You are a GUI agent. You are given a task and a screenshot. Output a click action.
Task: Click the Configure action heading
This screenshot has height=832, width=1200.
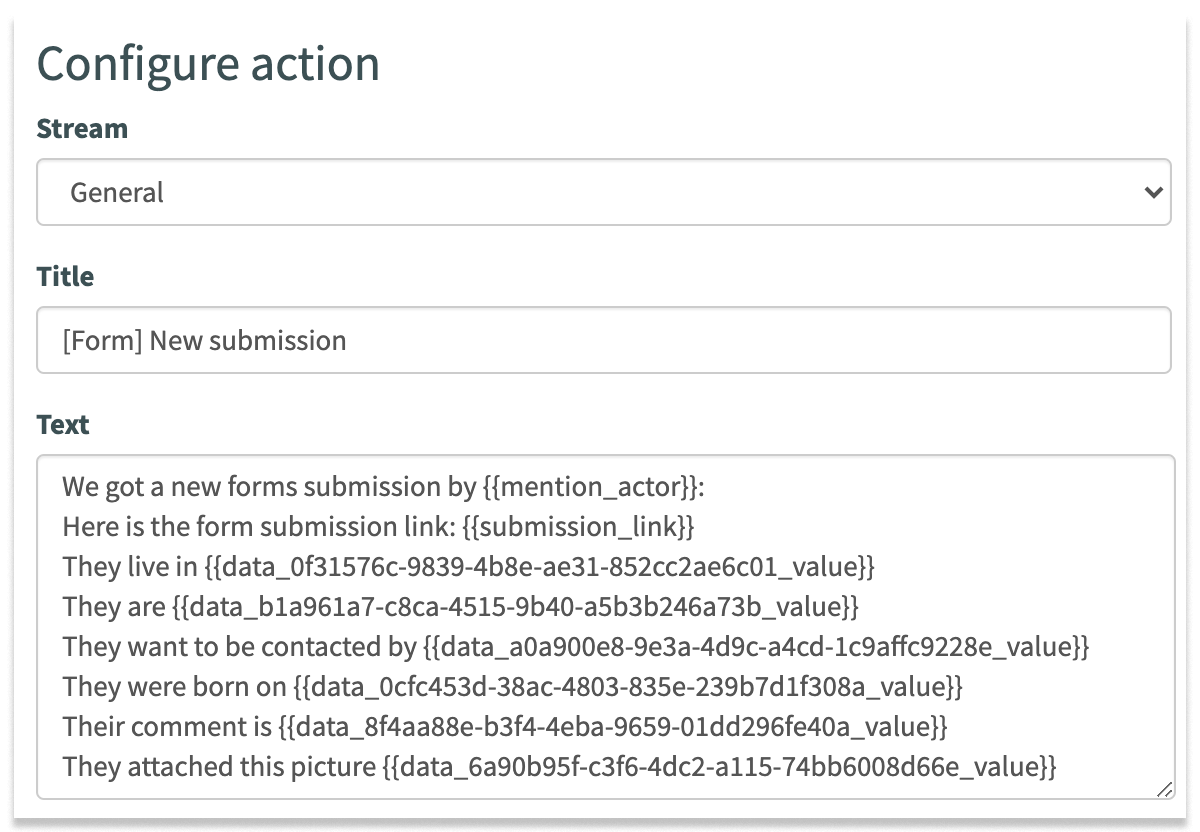click(x=208, y=63)
